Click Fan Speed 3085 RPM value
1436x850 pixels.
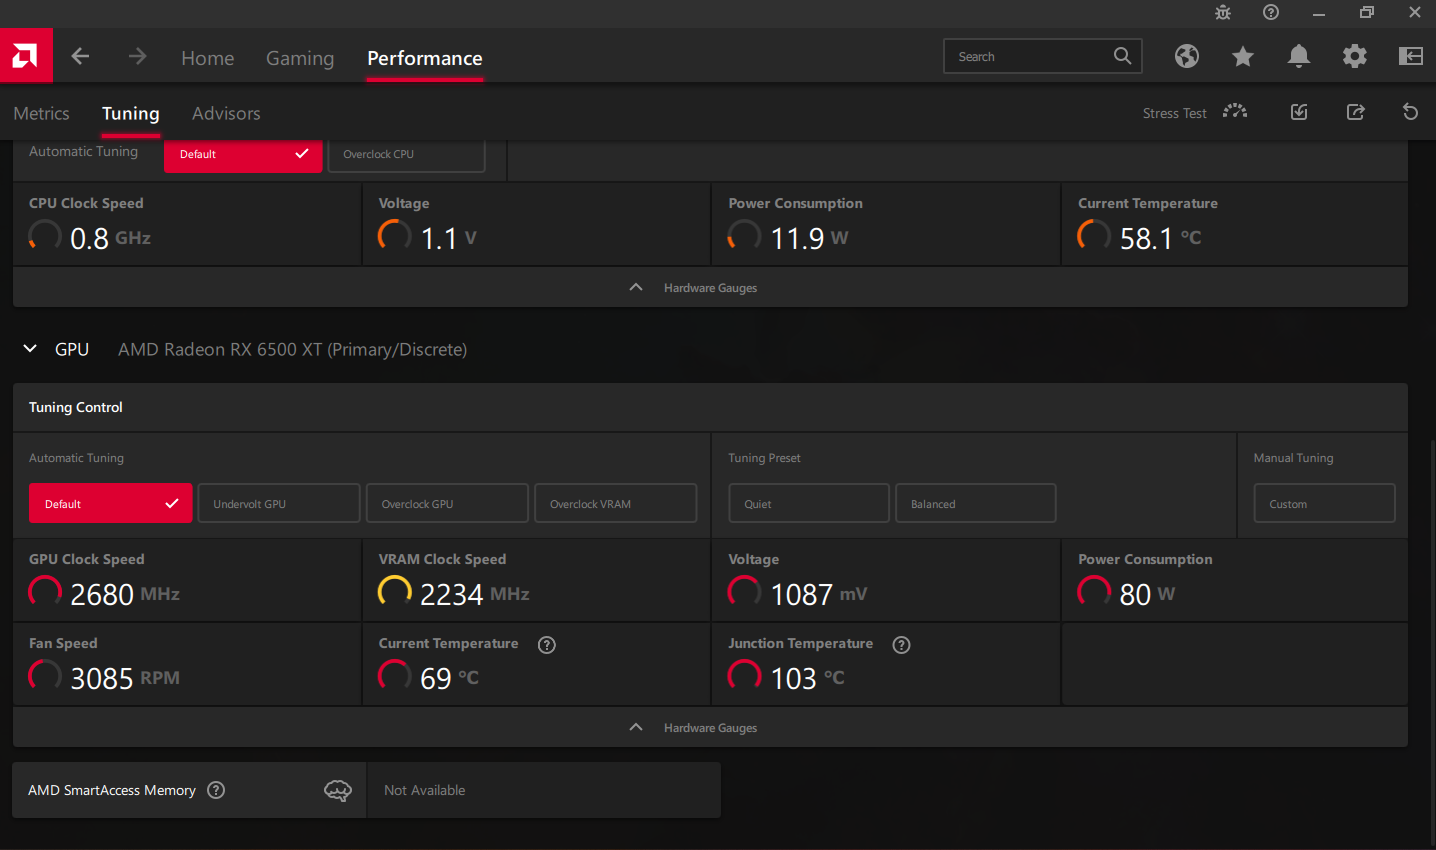pos(125,678)
